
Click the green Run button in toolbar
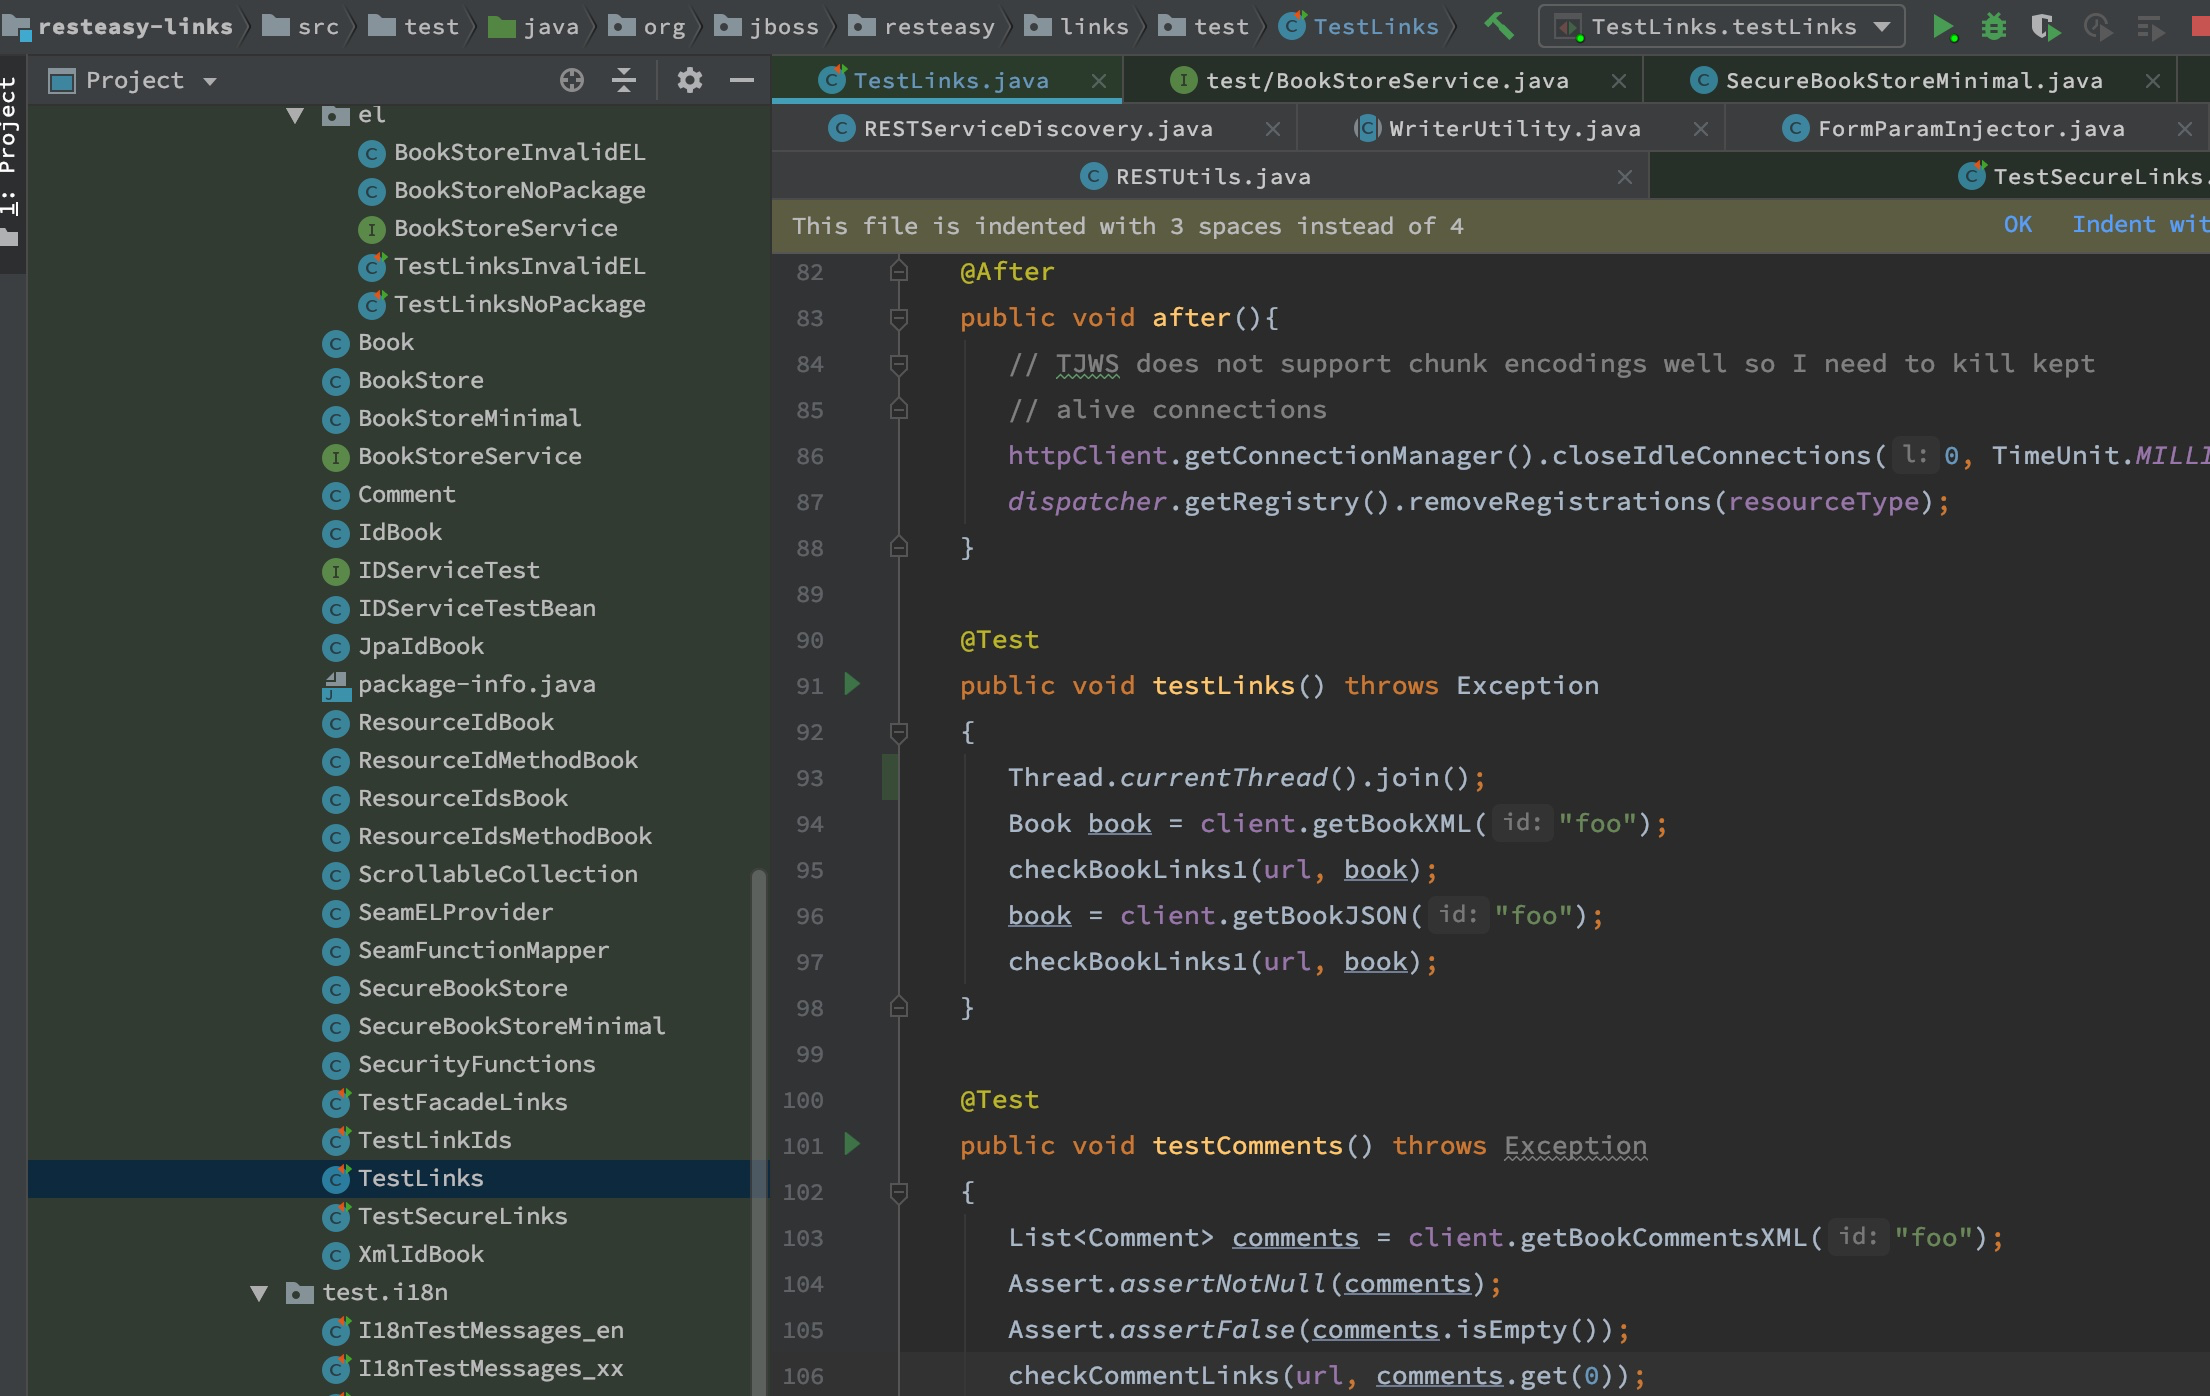[1942, 27]
